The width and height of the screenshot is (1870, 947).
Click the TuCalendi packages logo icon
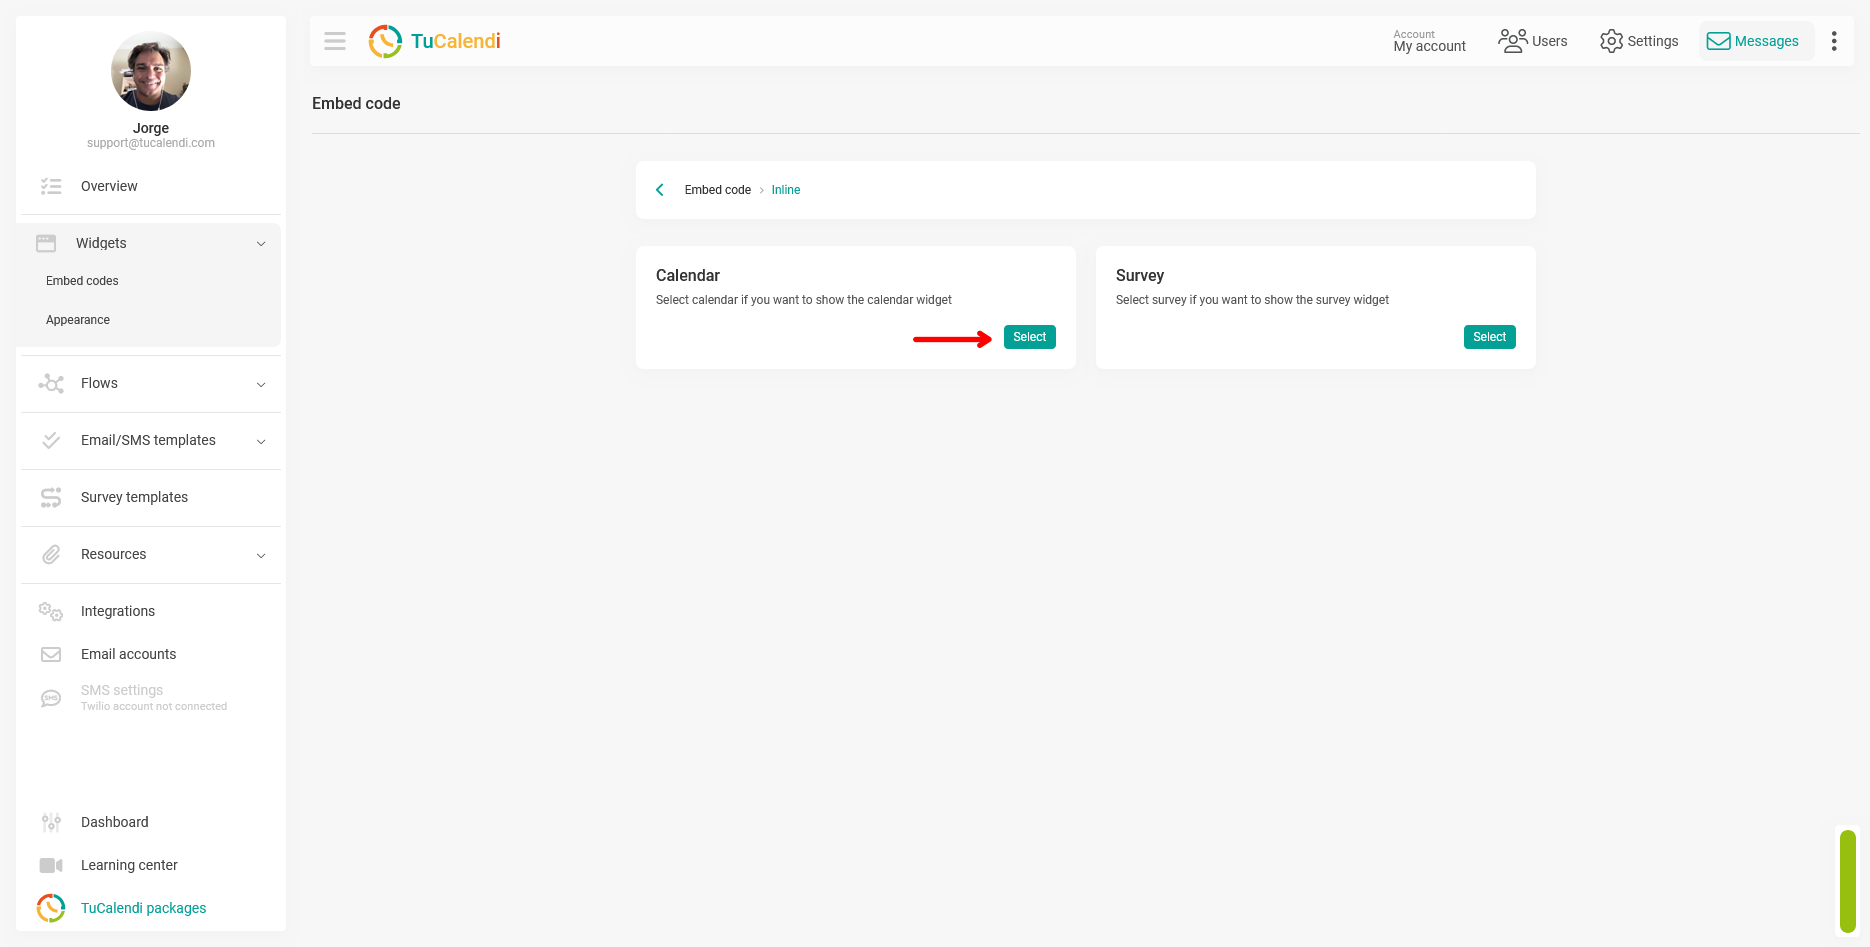coord(51,908)
